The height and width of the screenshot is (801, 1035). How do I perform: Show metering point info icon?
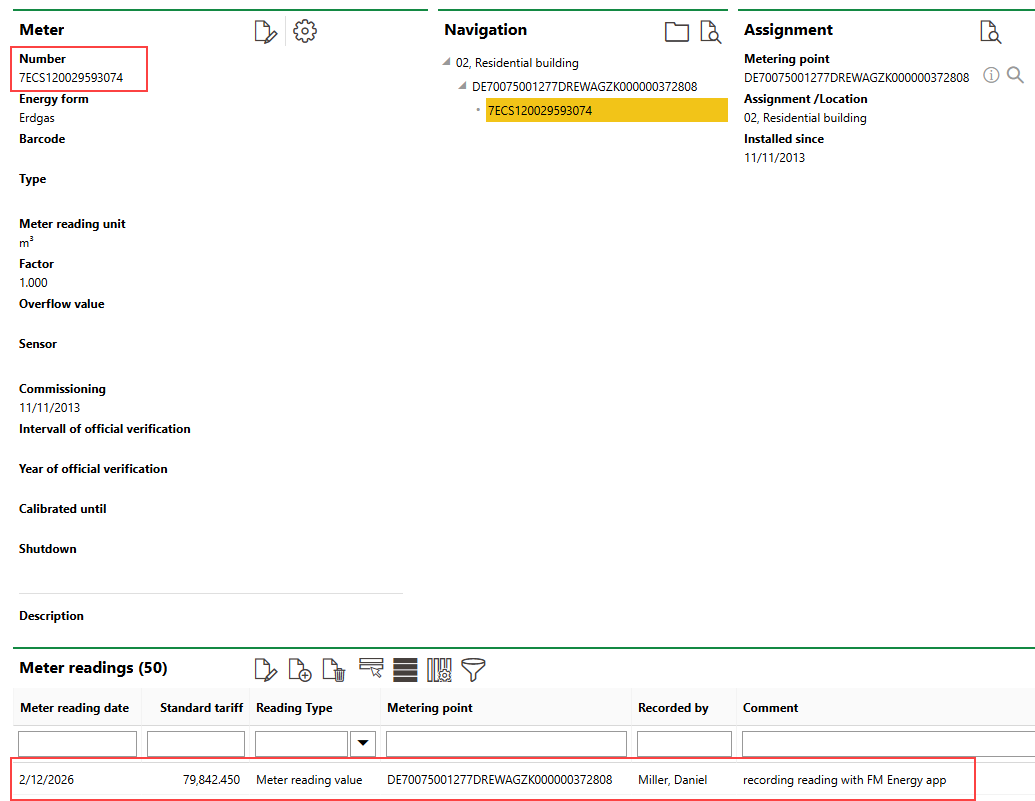(x=991, y=76)
